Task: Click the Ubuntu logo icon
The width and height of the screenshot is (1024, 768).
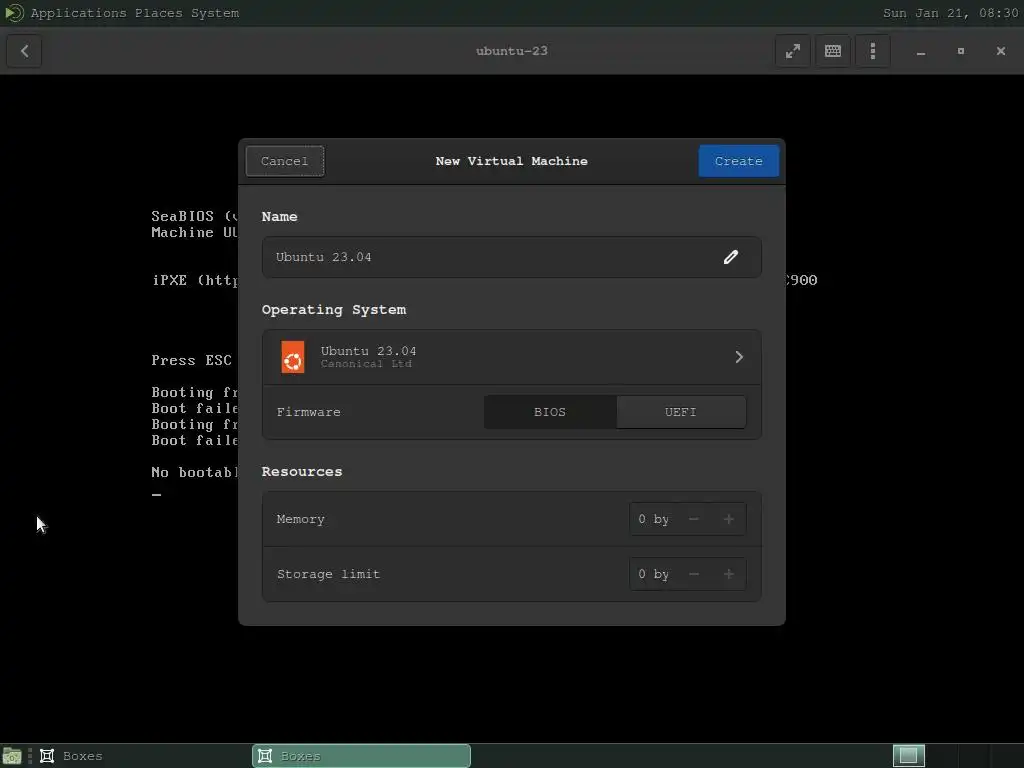Action: tap(293, 357)
